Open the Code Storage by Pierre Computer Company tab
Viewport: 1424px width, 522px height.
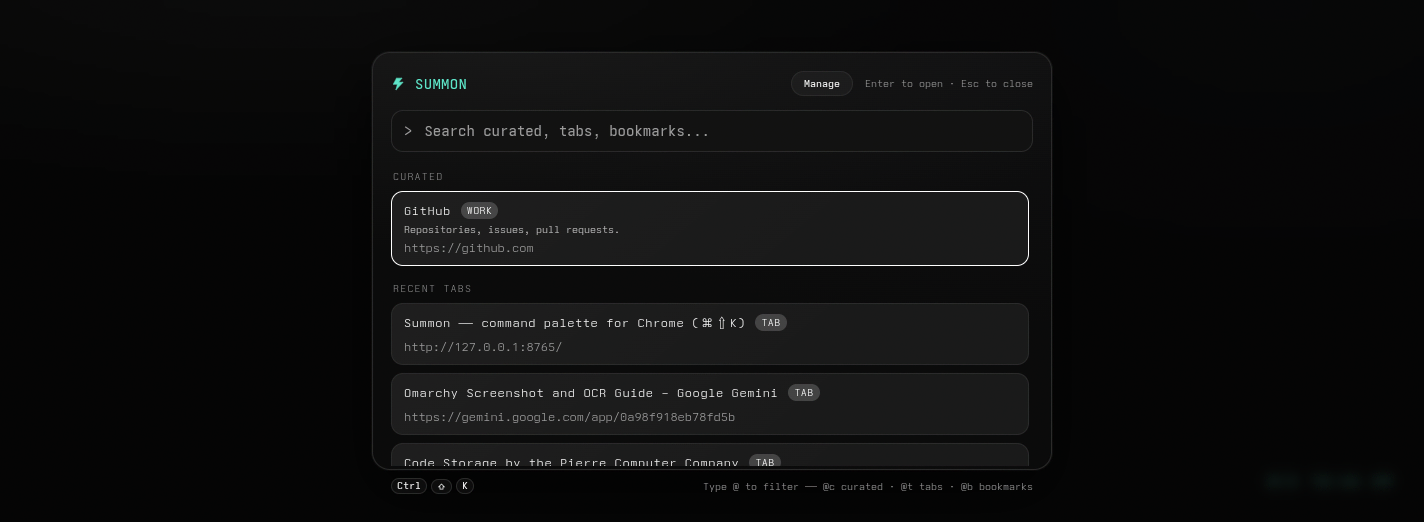pos(710,456)
